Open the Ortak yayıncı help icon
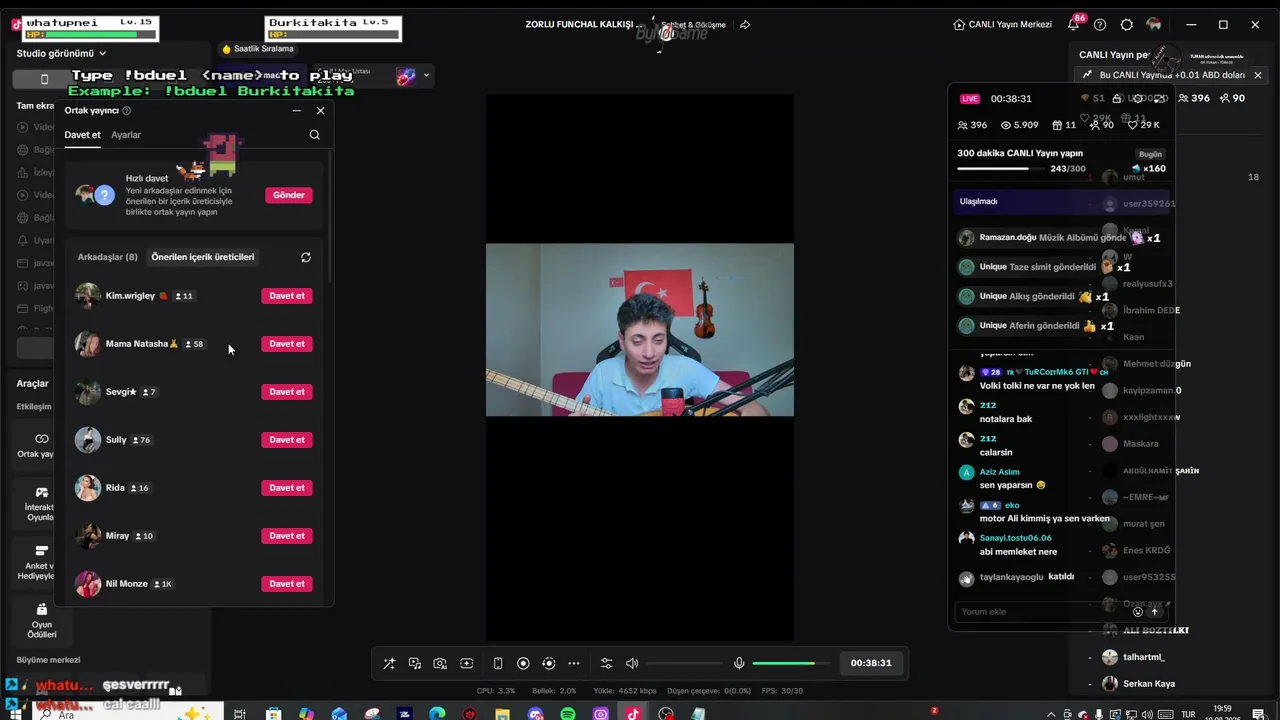The width and height of the screenshot is (1280, 720). click(x=126, y=111)
